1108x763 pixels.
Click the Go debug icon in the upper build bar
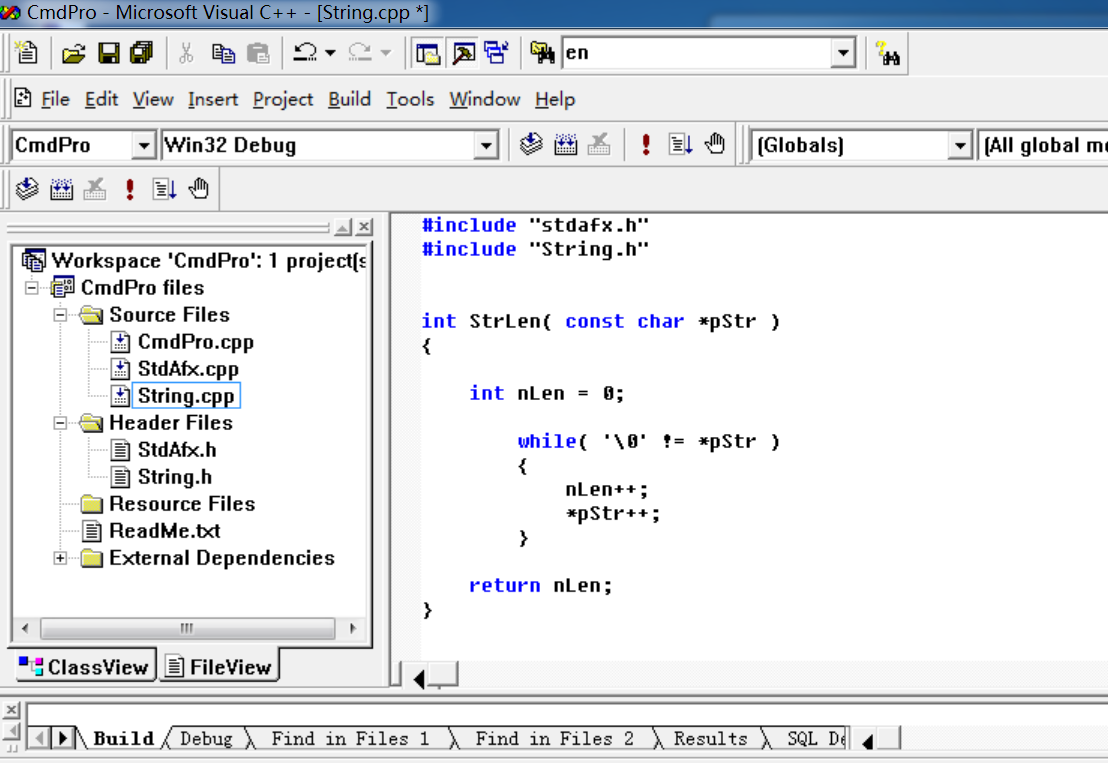coord(681,145)
